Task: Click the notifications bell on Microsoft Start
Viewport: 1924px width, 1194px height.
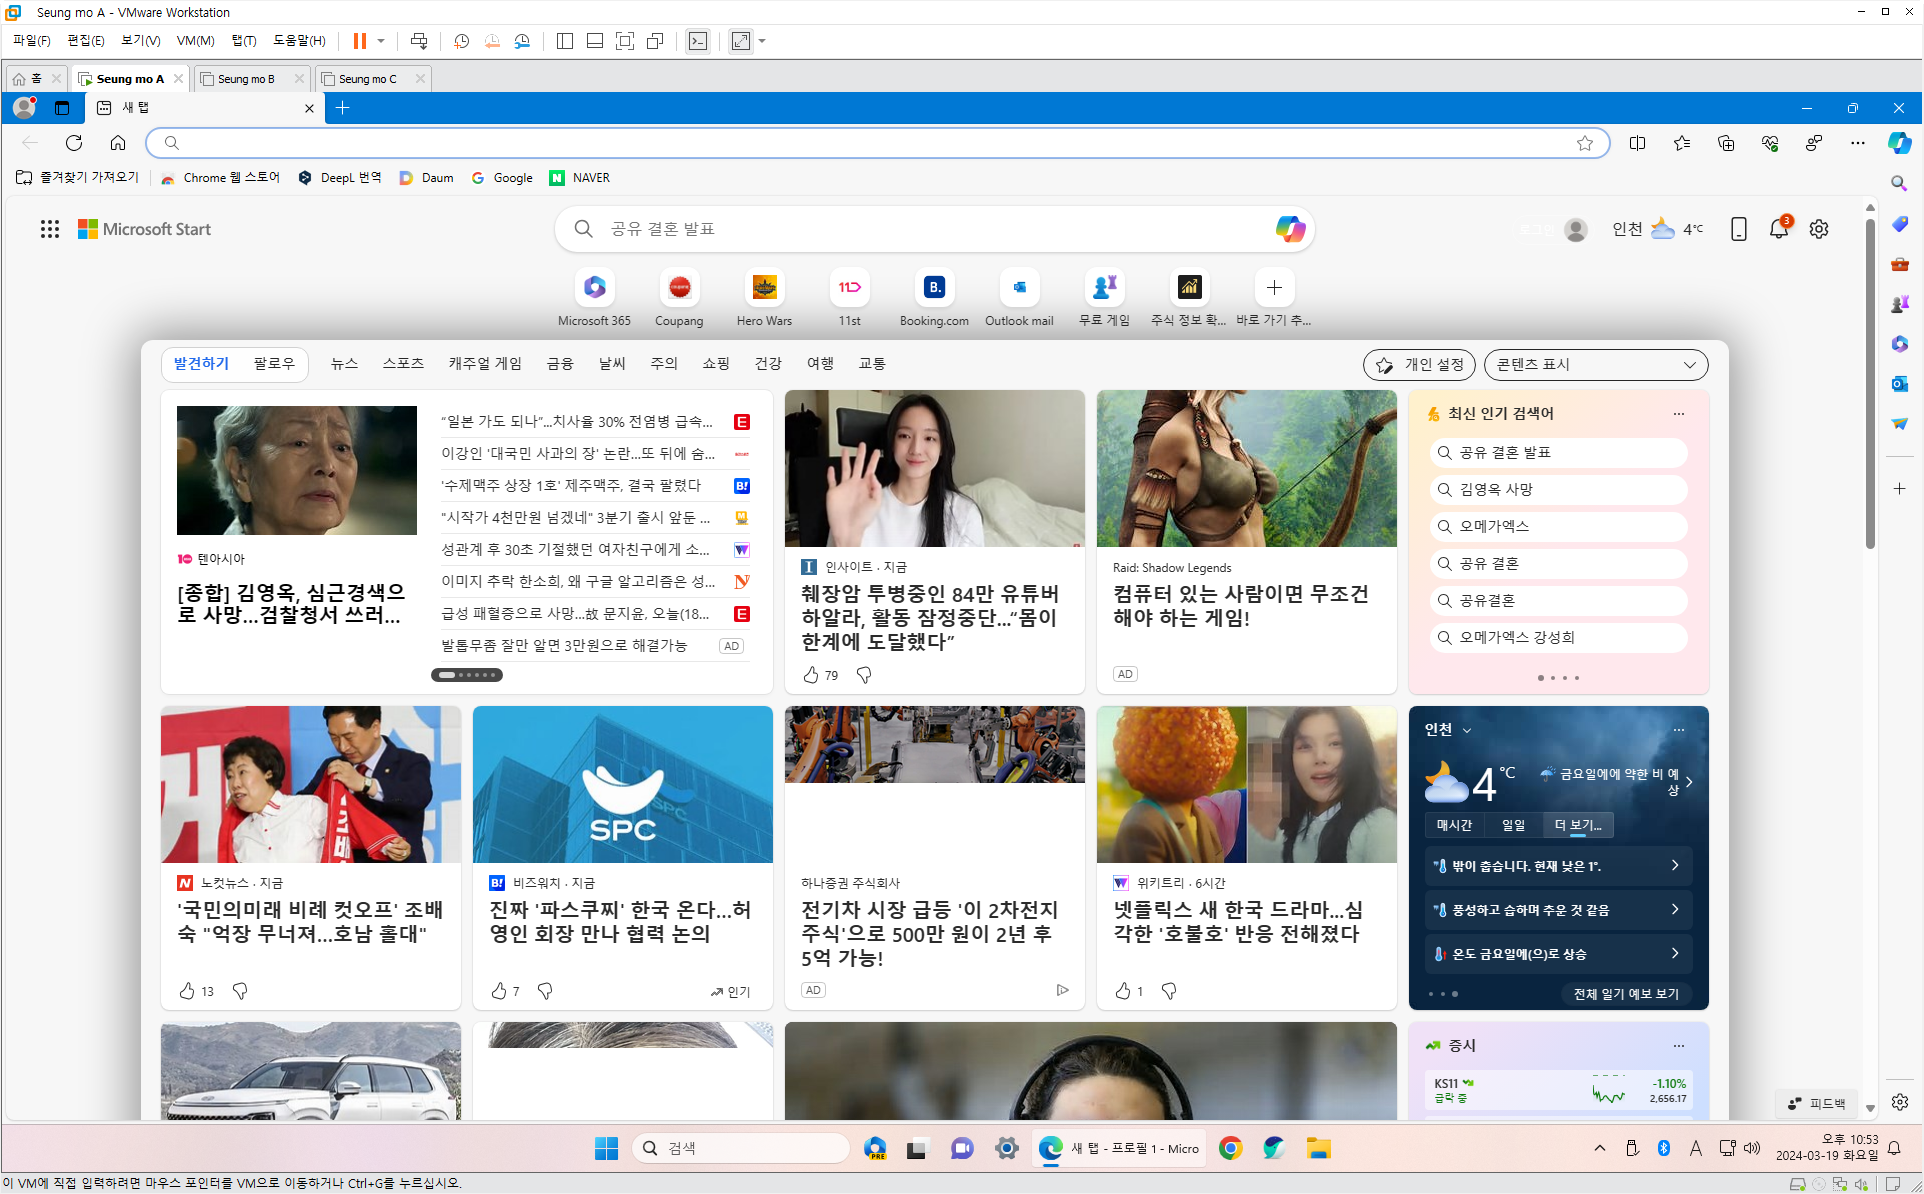Action: coord(1778,229)
